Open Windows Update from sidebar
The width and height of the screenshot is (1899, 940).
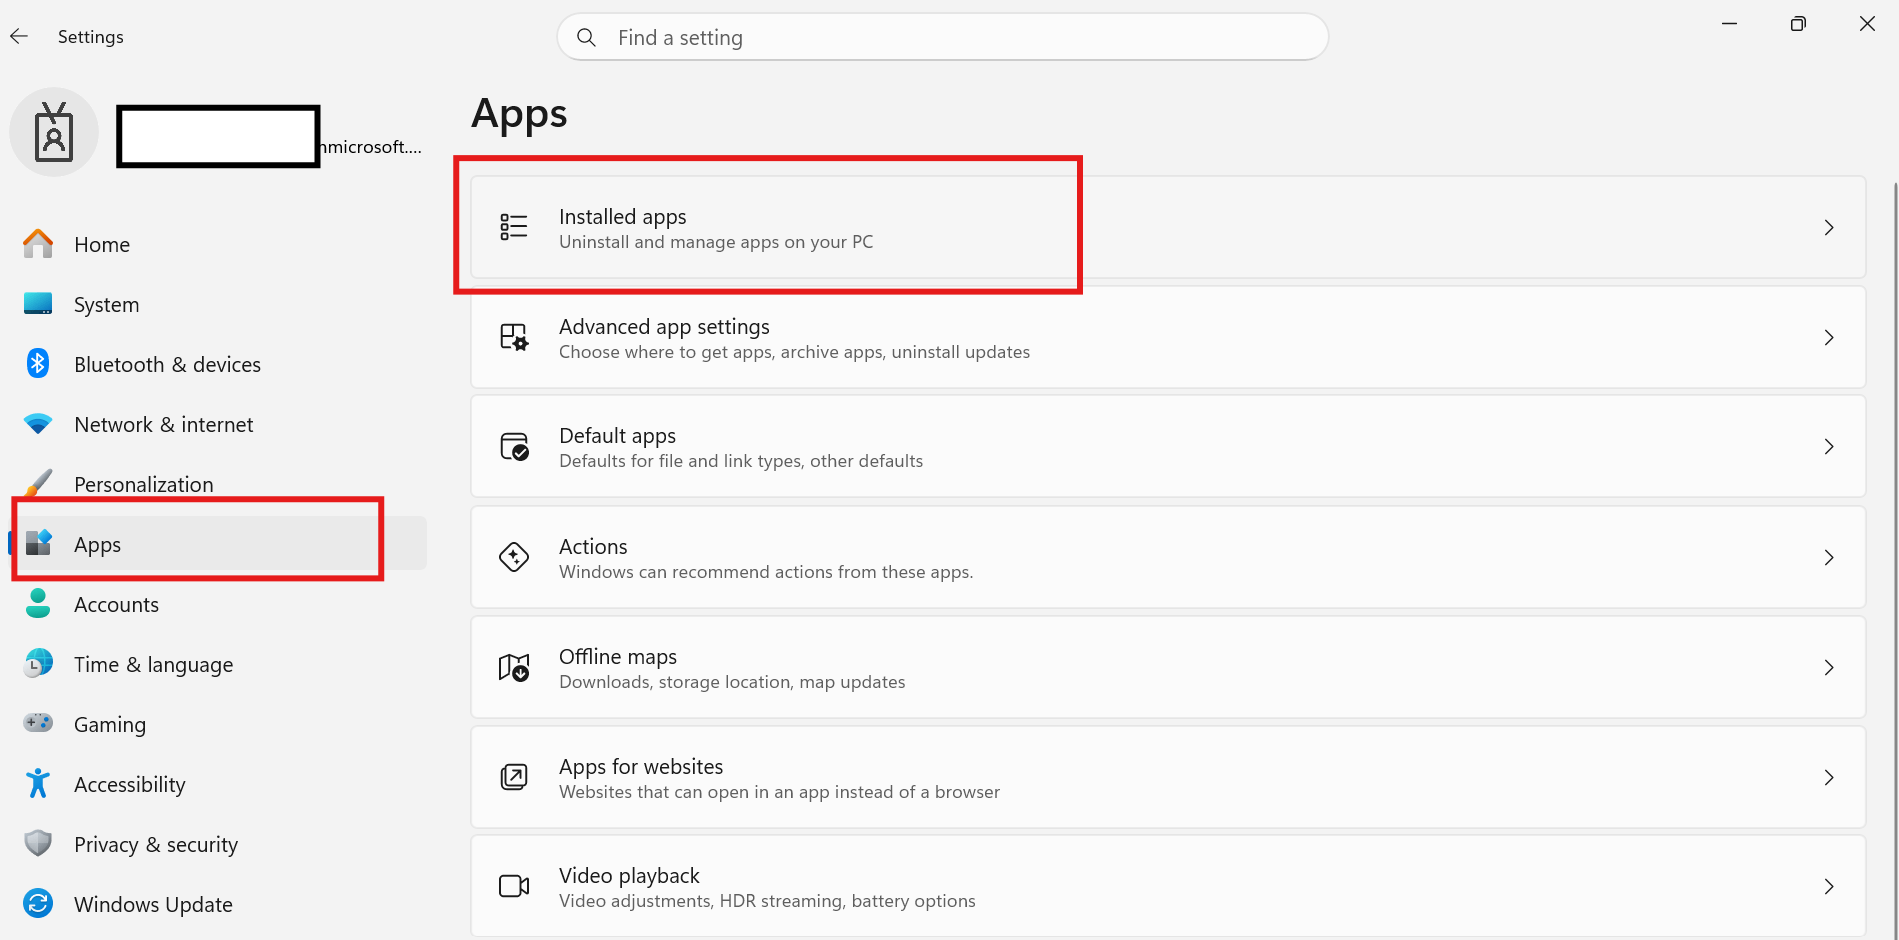coord(218,903)
